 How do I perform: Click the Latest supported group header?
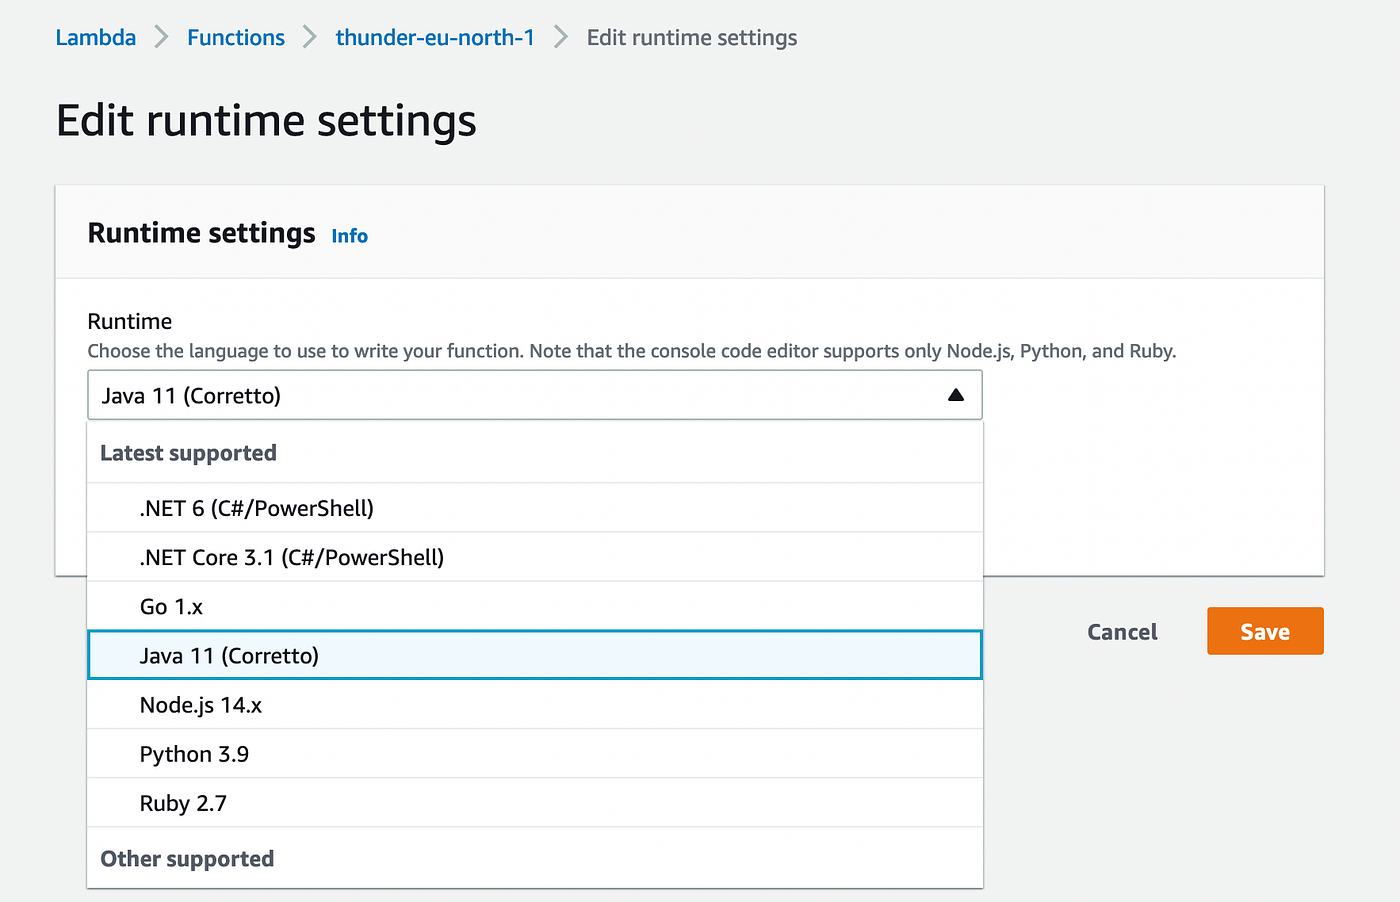click(189, 453)
